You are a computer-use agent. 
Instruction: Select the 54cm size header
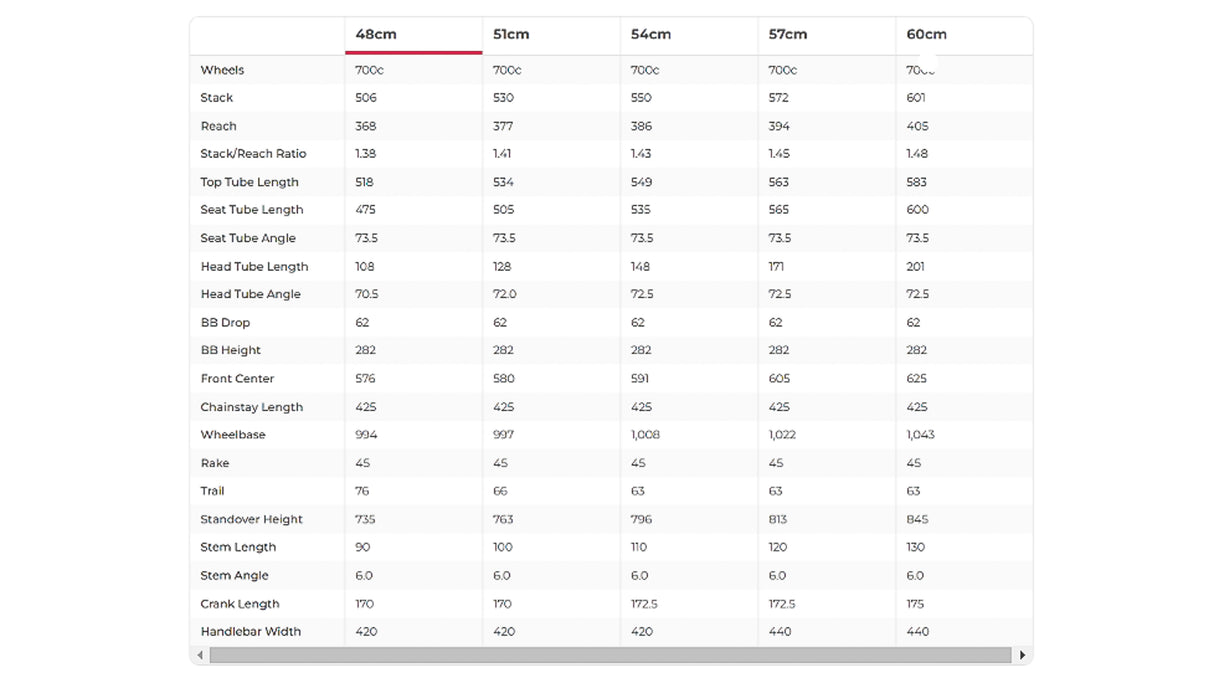(650, 34)
